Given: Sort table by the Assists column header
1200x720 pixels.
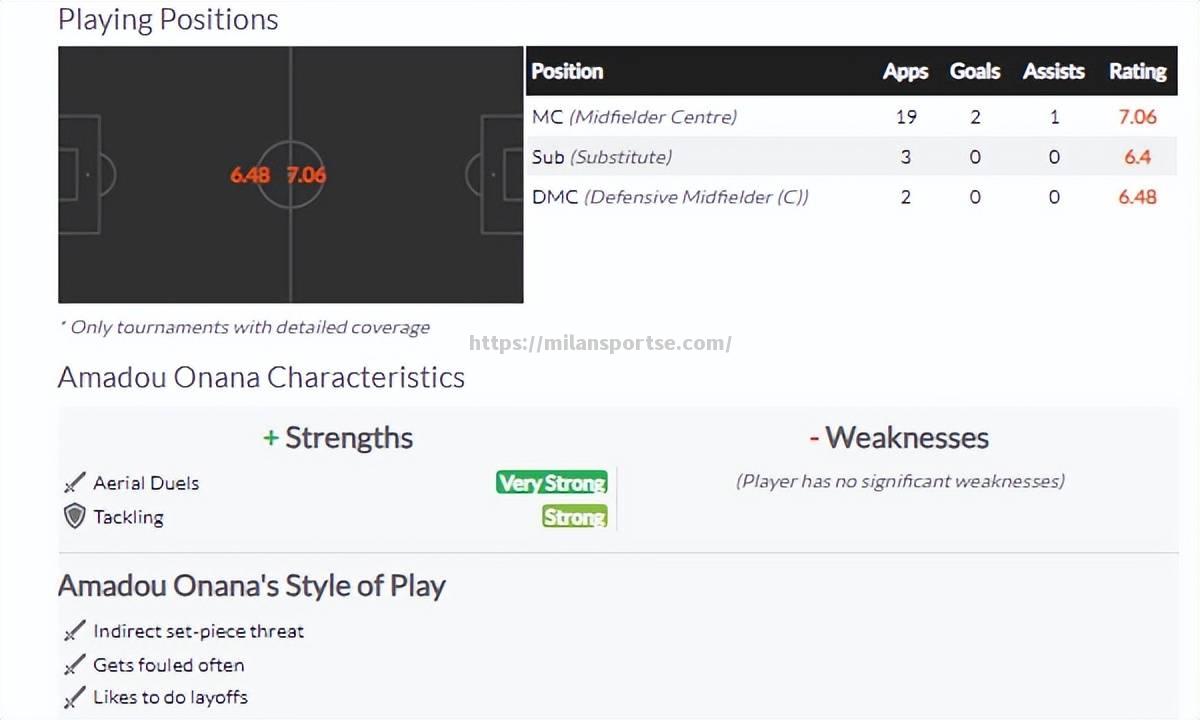Looking at the screenshot, I should [1053, 71].
